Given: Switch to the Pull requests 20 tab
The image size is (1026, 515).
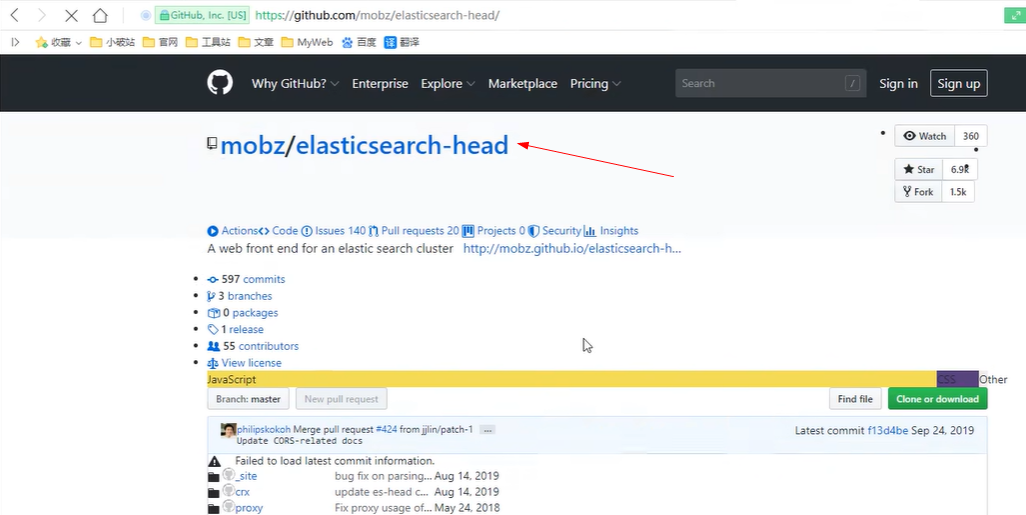Looking at the screenshot, I should (414, 231).
